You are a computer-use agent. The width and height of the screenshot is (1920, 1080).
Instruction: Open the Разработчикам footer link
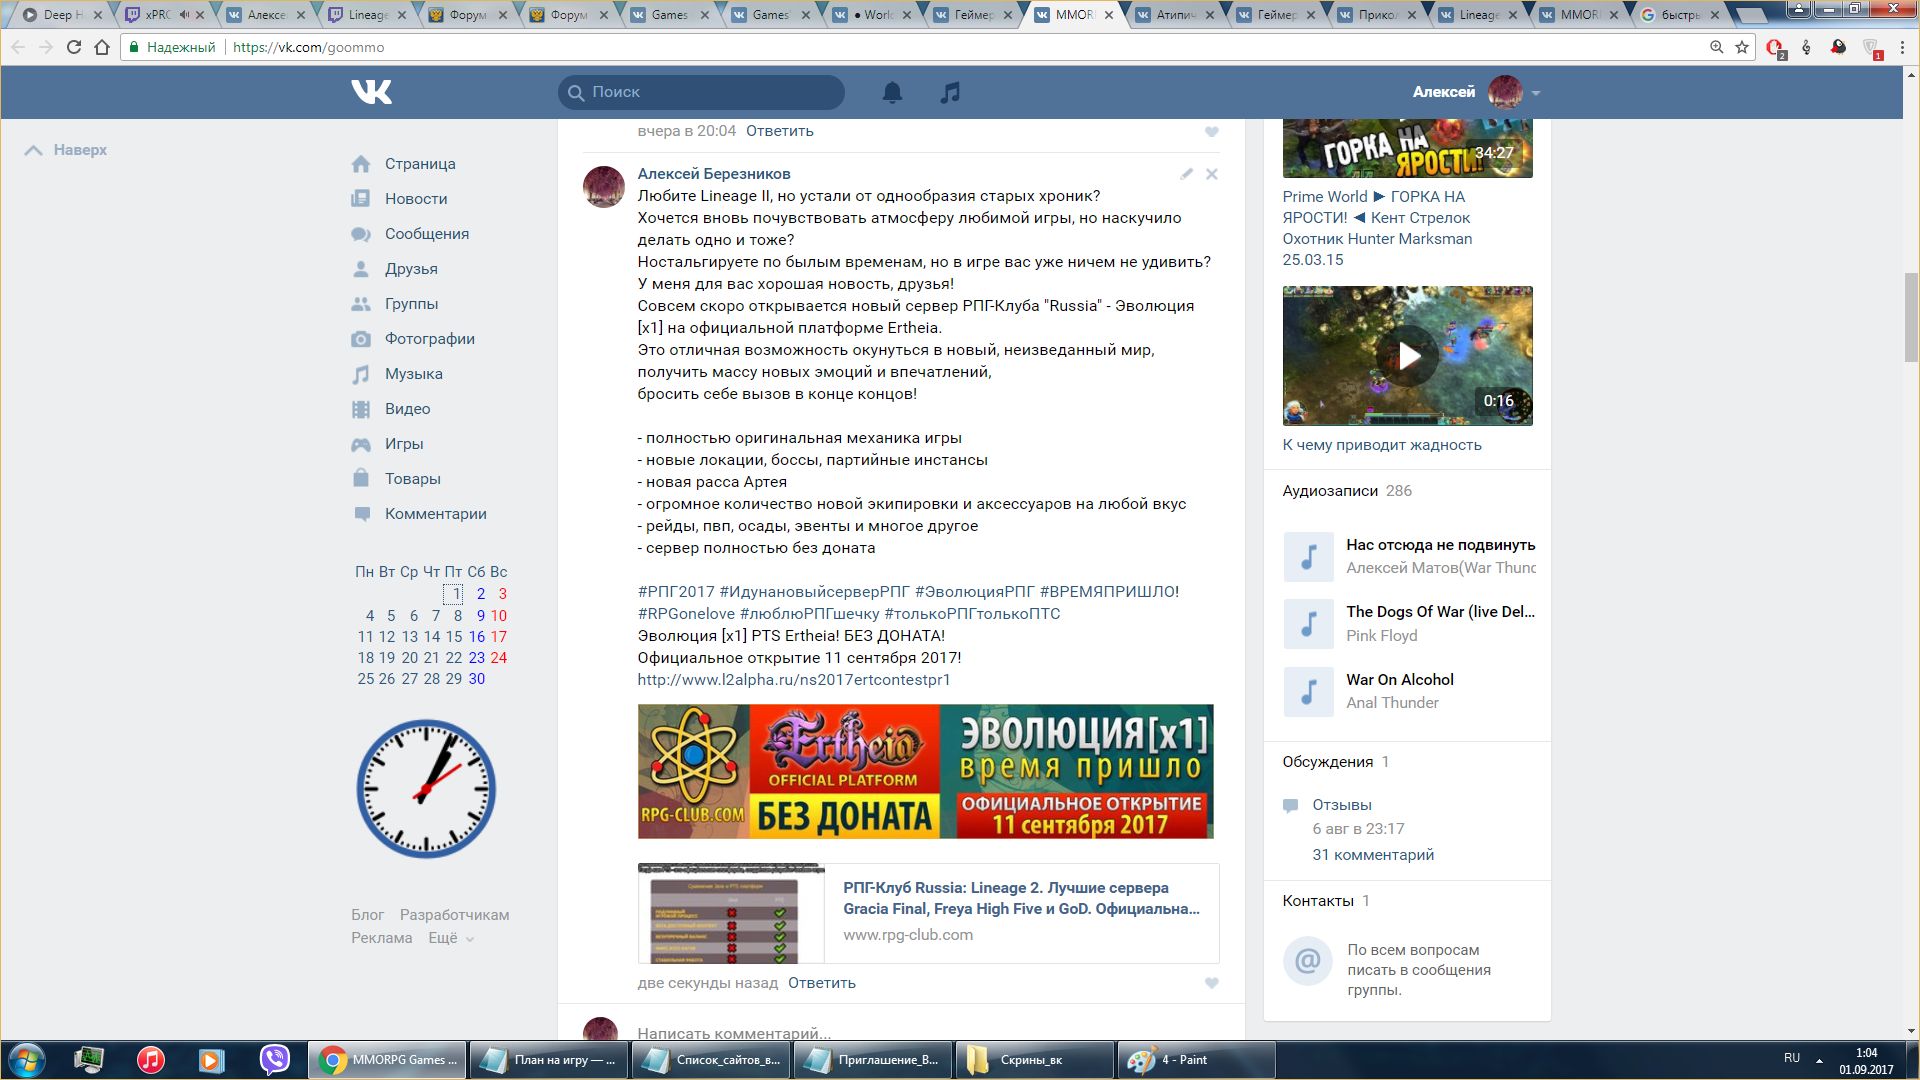455,915
